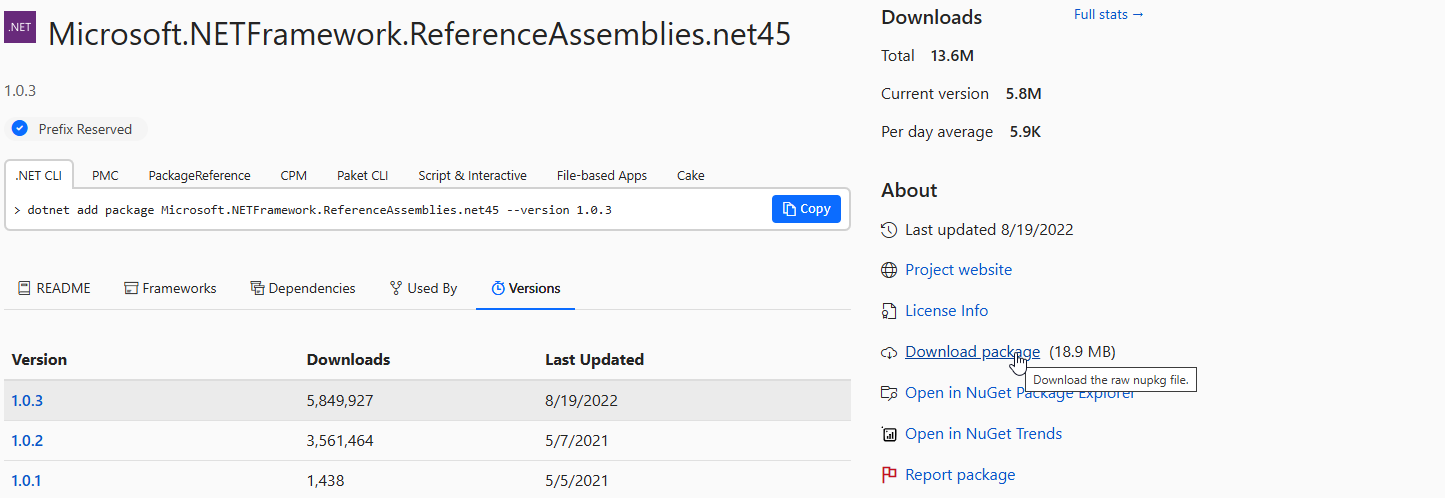The width and height of the screenshot is (1445, 498).
Task: Click the chart icon beside Open in NuGet Trends
Action: point(889,434)
